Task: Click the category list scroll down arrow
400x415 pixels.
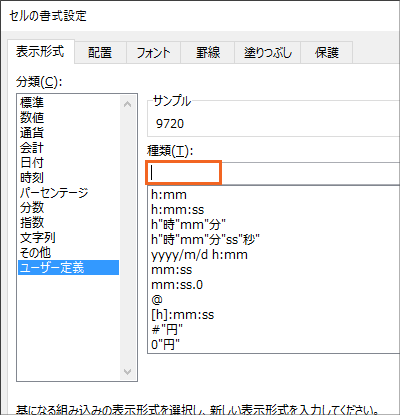Action: pyautogui.click(x=127, y=371)
